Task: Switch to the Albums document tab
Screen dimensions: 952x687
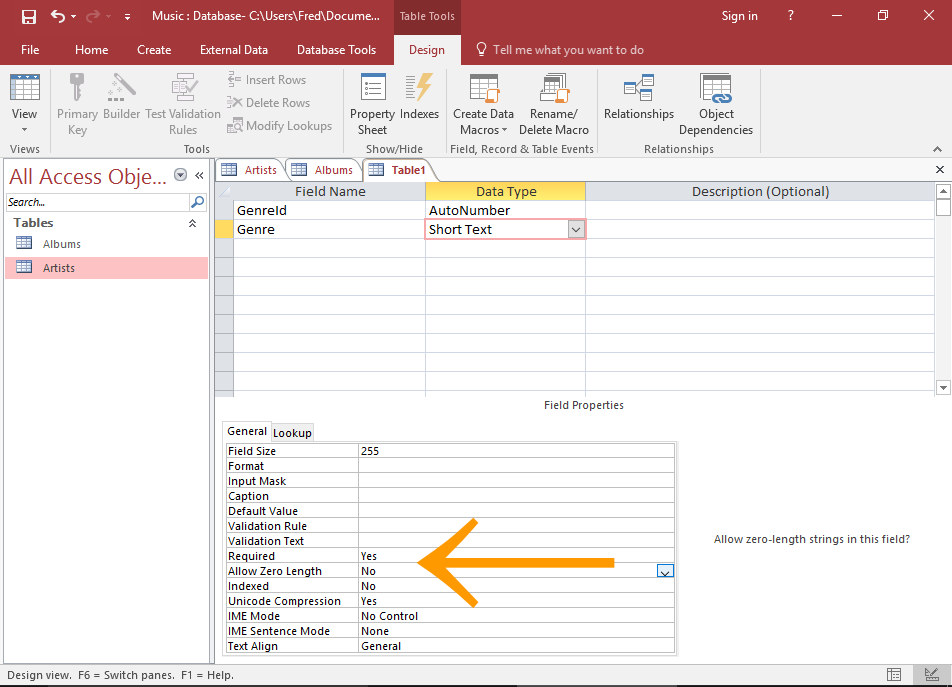Action: (323, 170)
